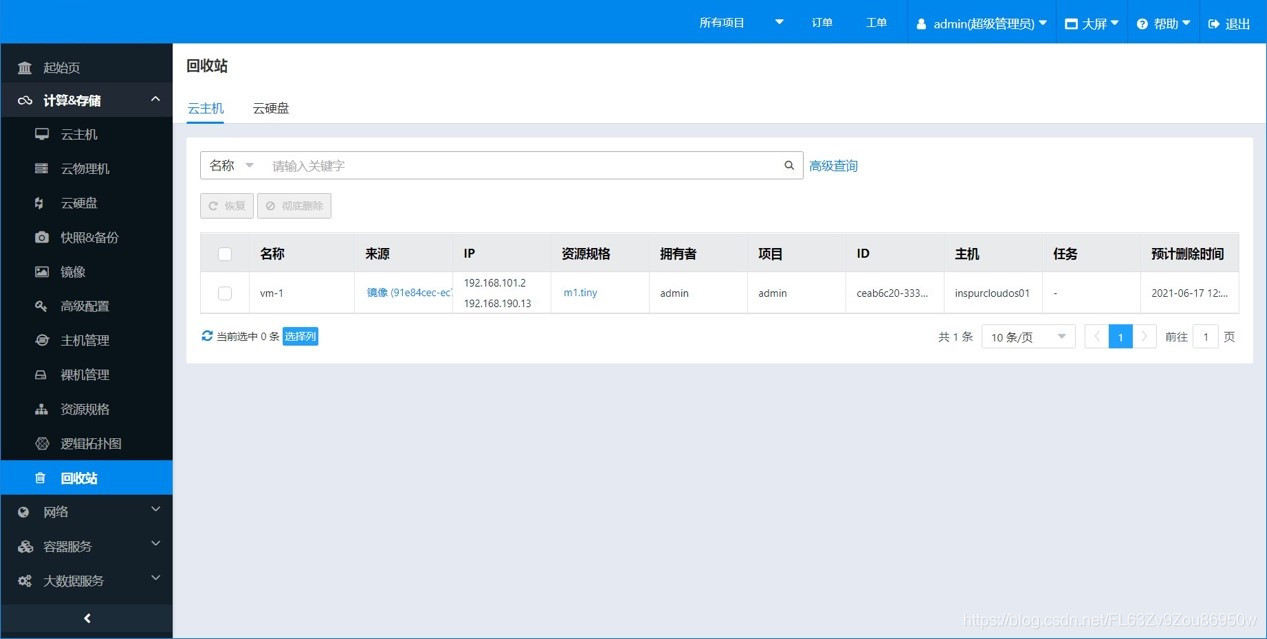Open the 高级查询 link
The image size is (1267, 639).
(833, 166)
